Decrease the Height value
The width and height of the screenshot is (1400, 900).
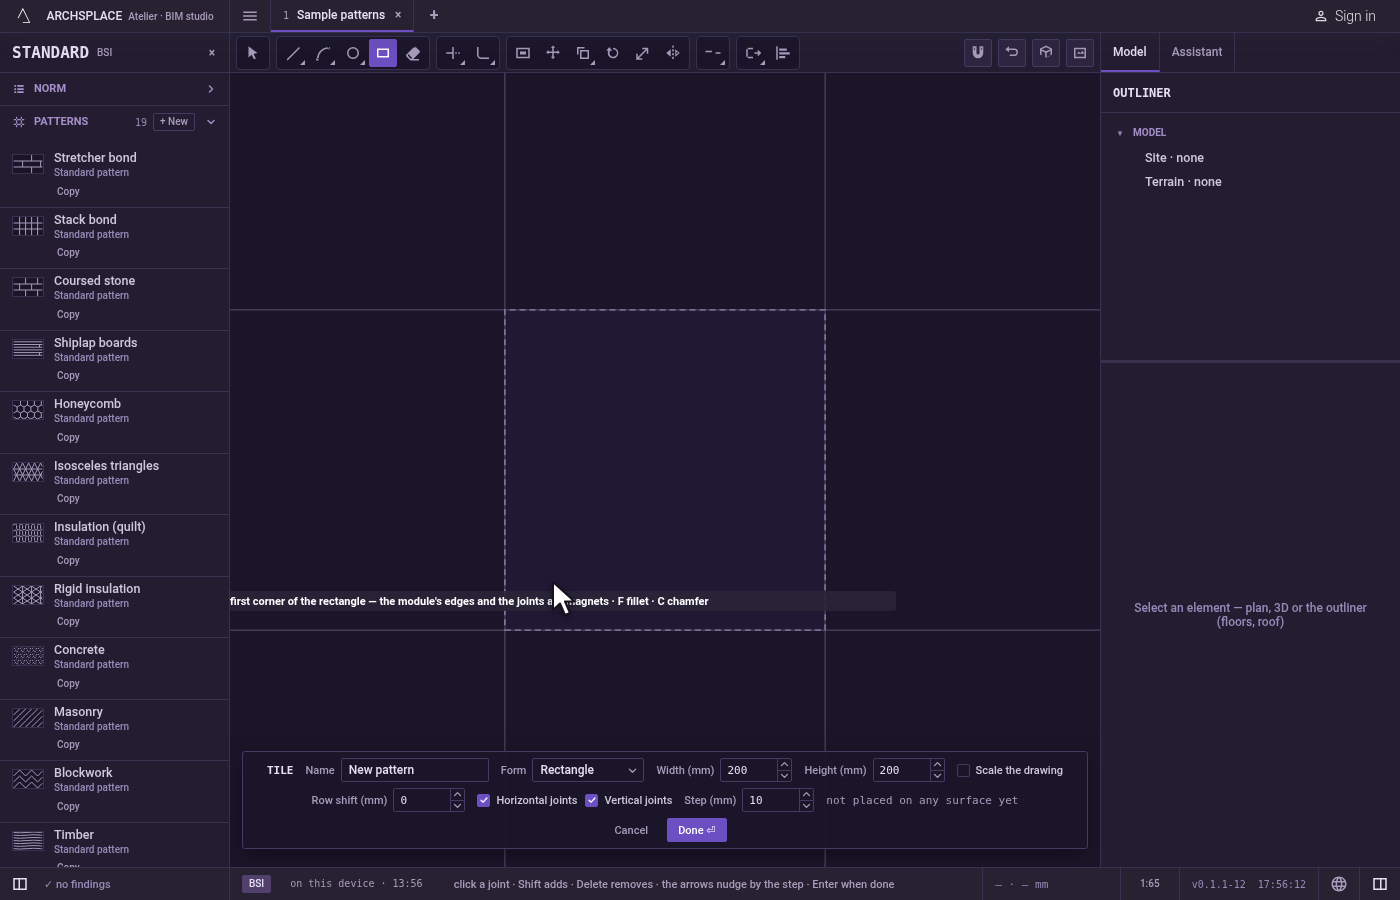[937, 776]
